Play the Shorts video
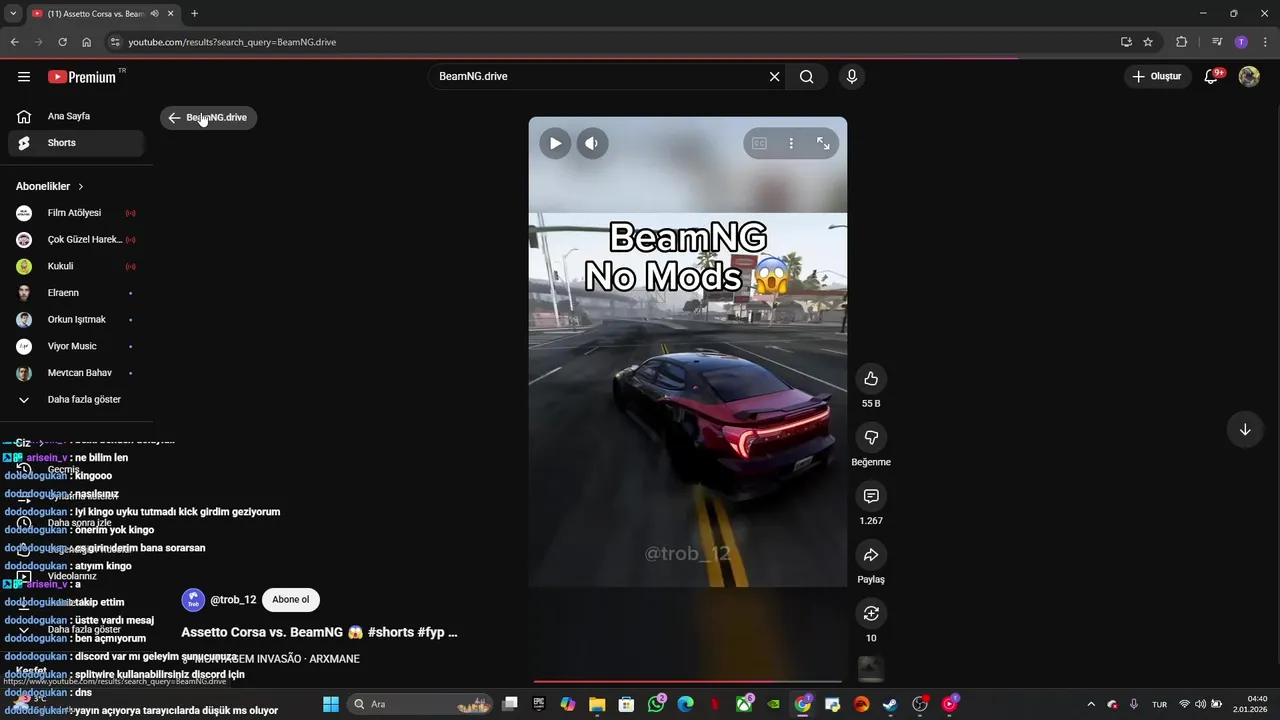The image size is (1280, 720). tap(555, 143)
